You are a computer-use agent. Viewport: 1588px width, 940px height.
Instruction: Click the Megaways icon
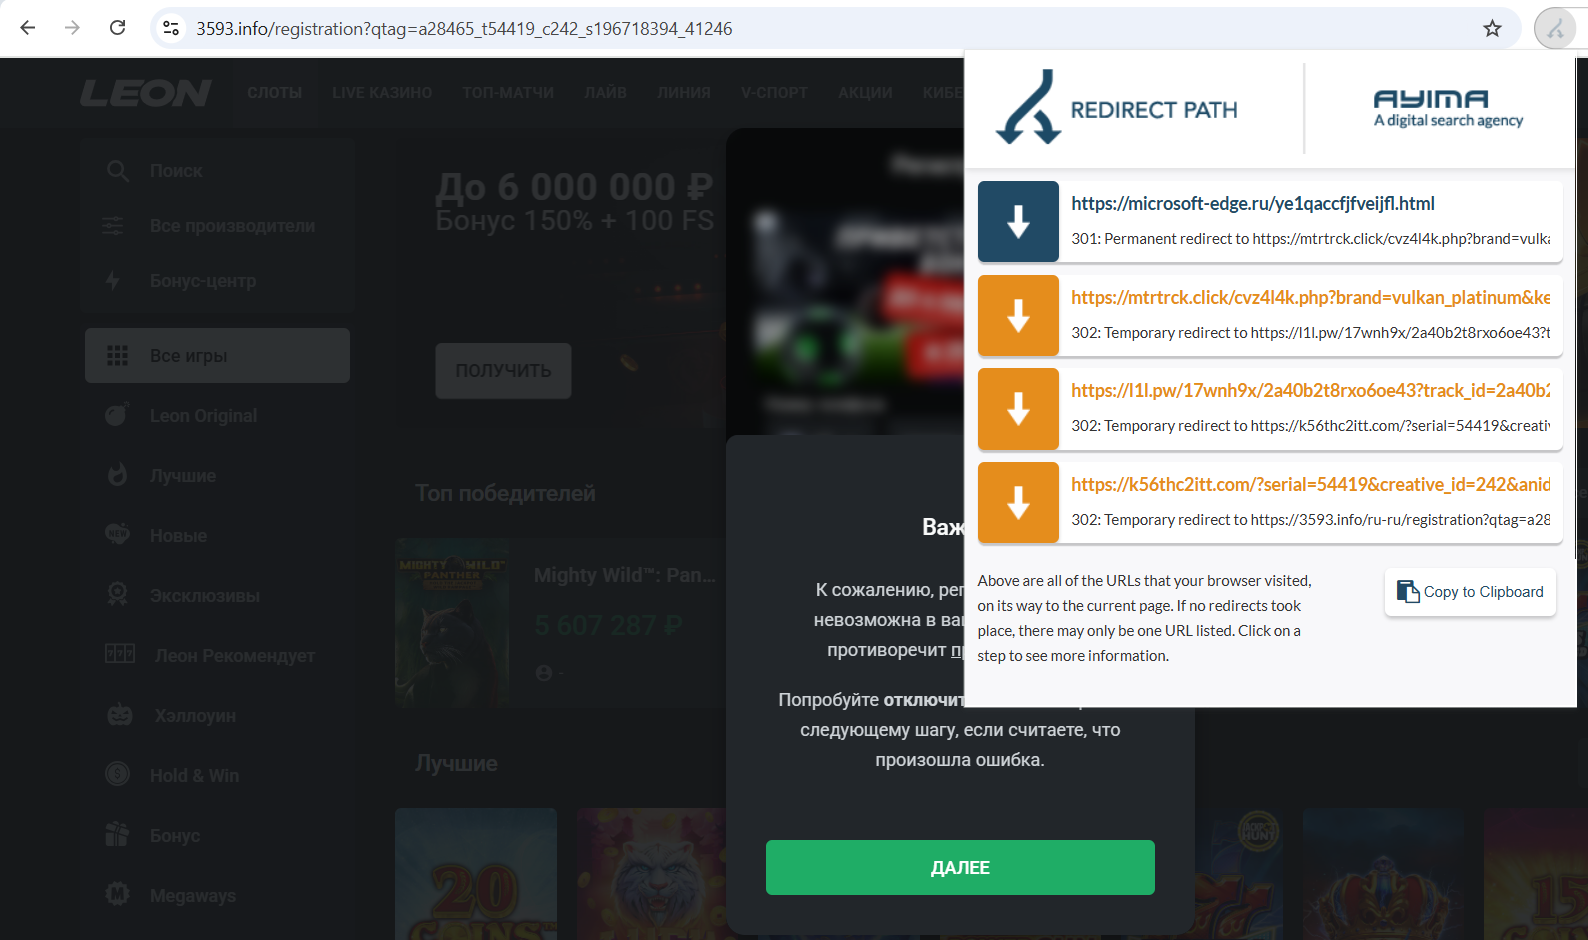[117, 894]
